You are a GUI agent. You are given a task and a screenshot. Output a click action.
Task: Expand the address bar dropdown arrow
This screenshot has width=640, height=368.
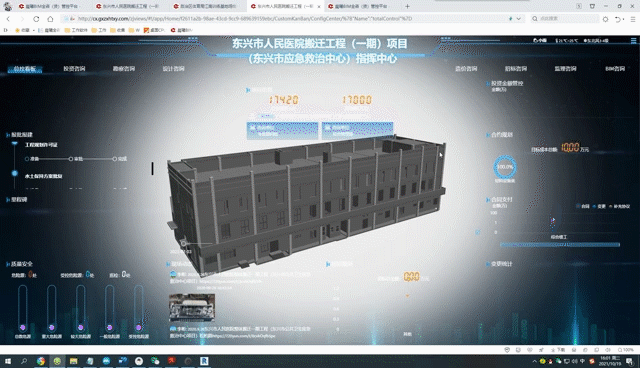pyautogui.click(x=518, y=19)
